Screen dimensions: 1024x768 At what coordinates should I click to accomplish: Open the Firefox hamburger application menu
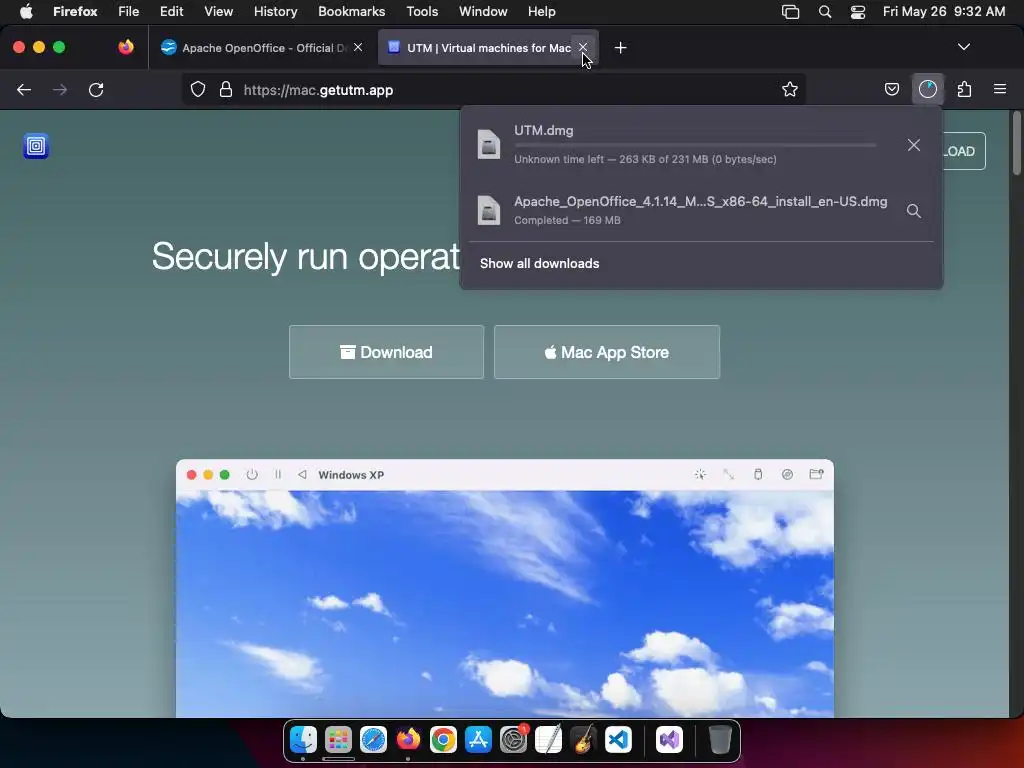1000,89
